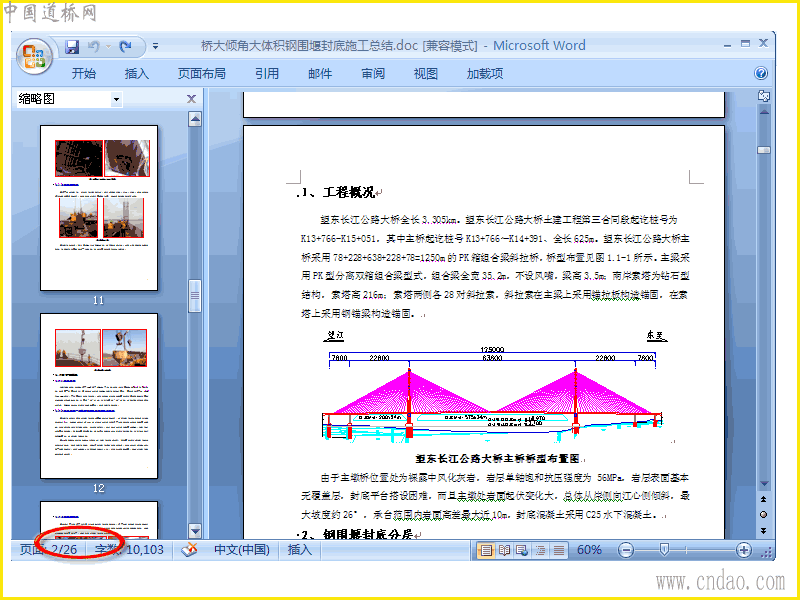This screenshot has height=600, width=800.
Task: Expand the 缩略图 pane type dropdown
Action: [117, 99]
